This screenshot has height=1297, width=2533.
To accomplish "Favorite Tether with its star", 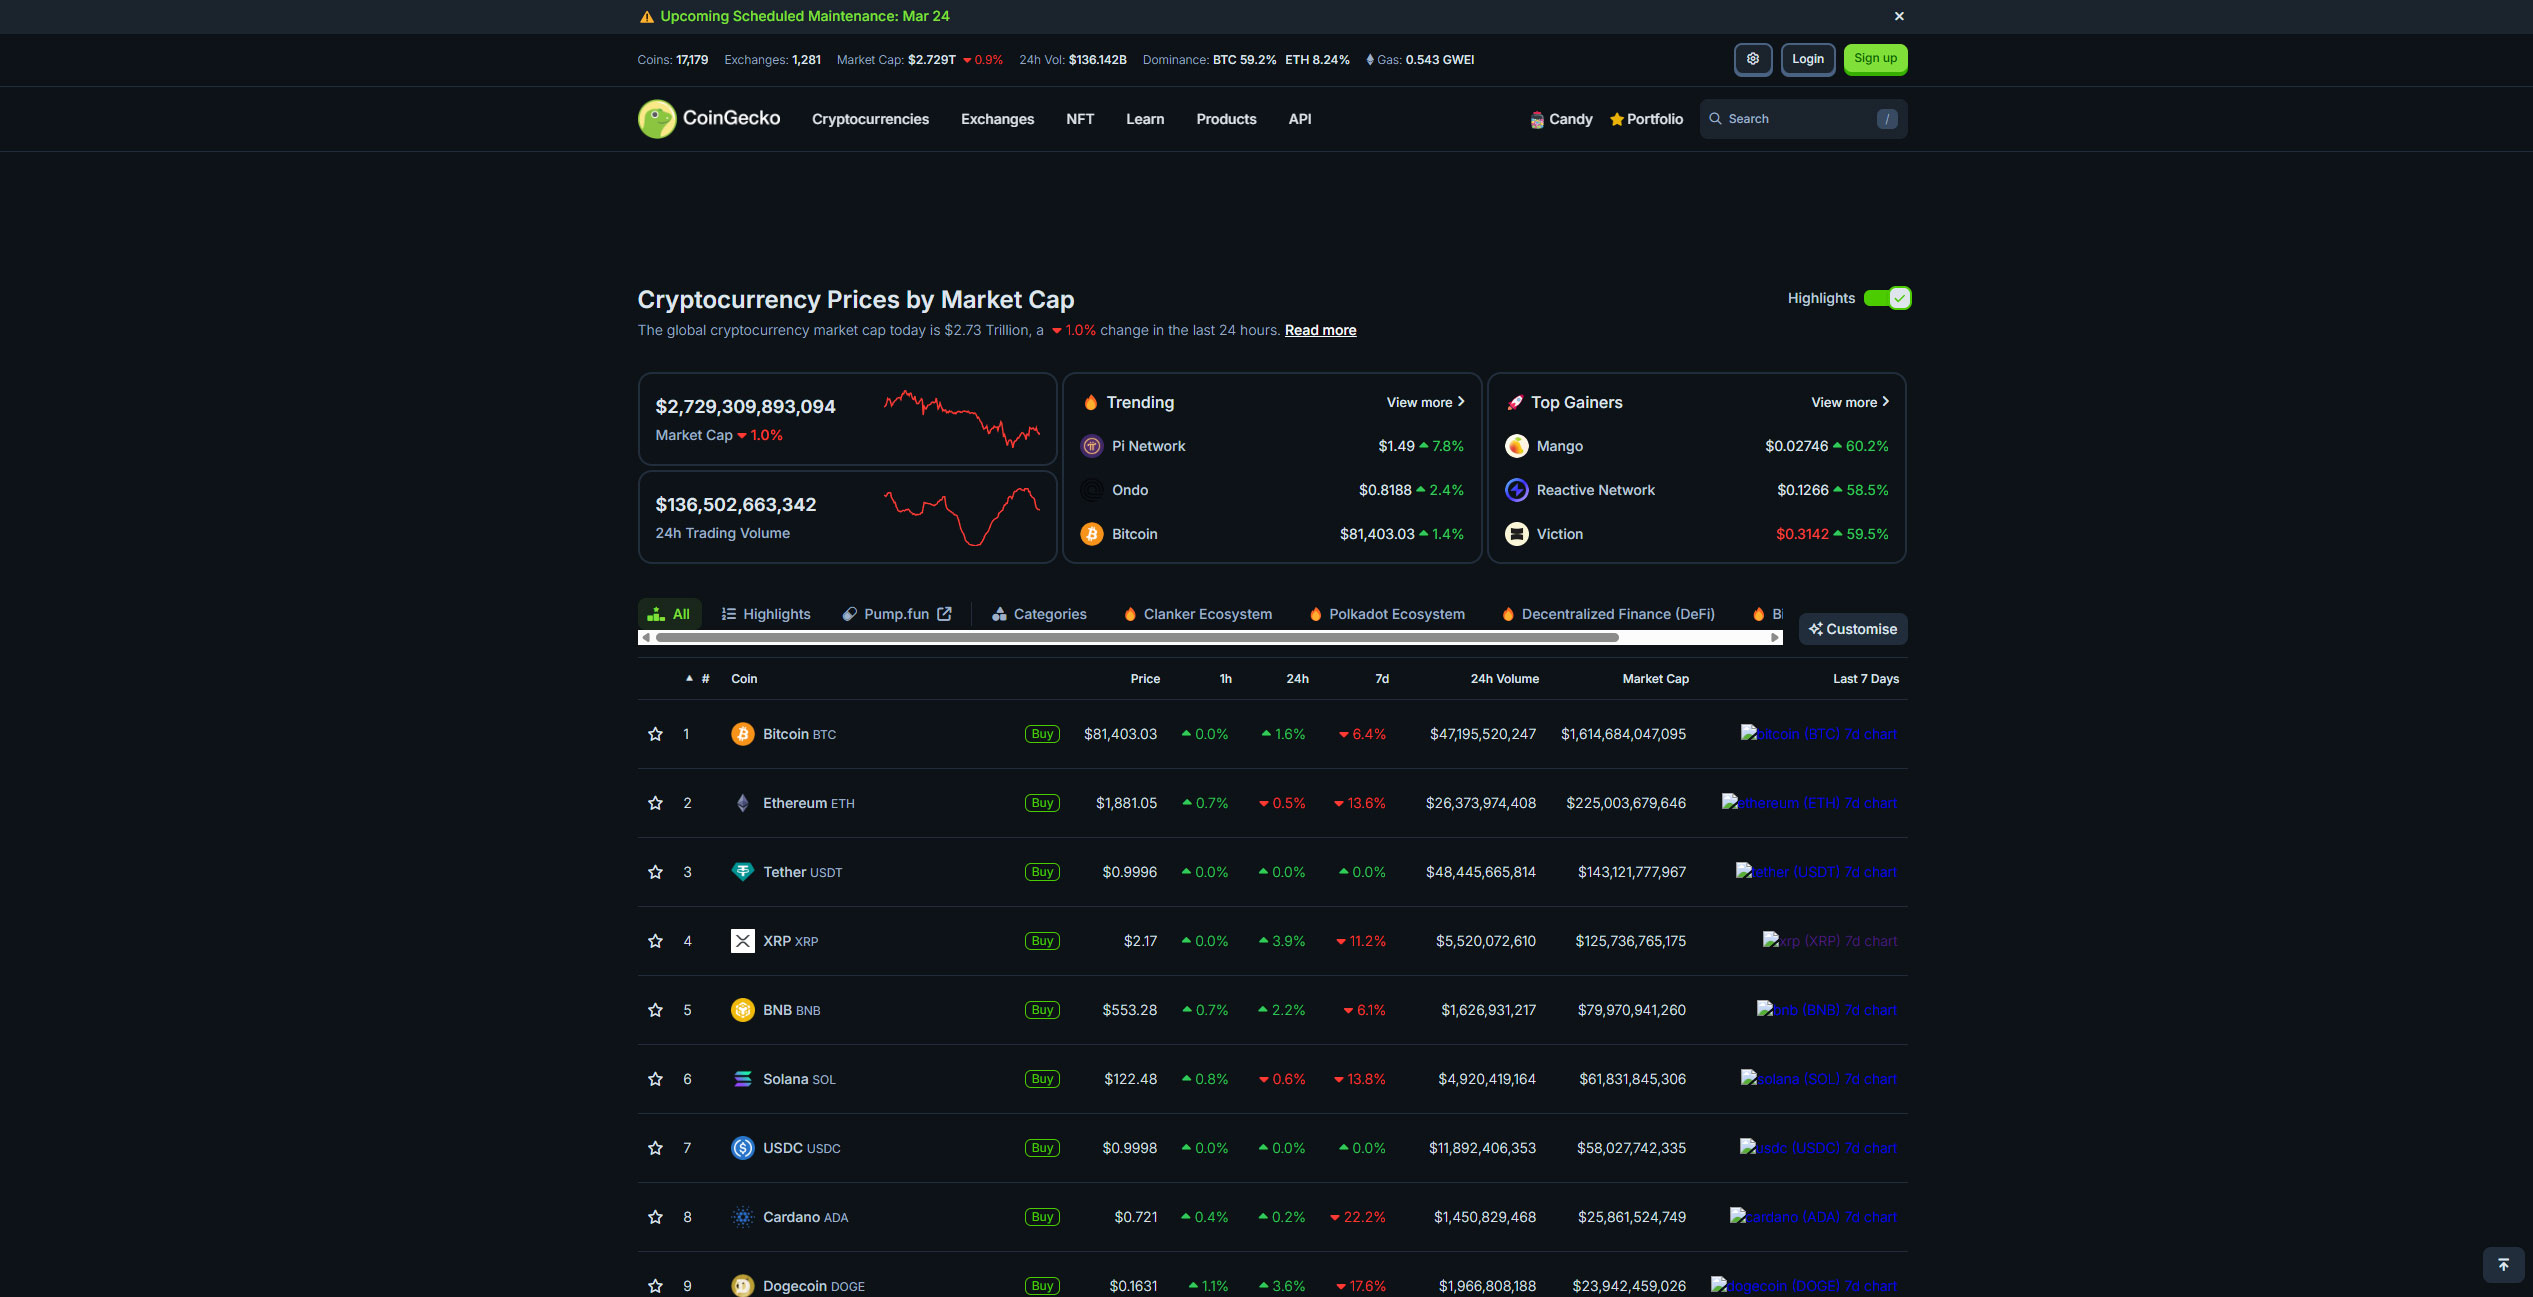I will click(655, 872).
